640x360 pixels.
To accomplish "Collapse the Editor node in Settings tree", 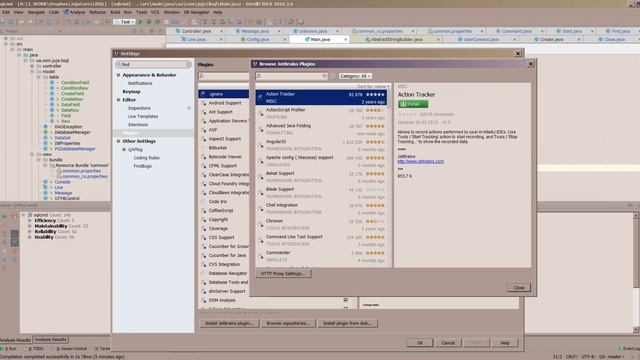I will pyautogui.click(x=118, y=100).
